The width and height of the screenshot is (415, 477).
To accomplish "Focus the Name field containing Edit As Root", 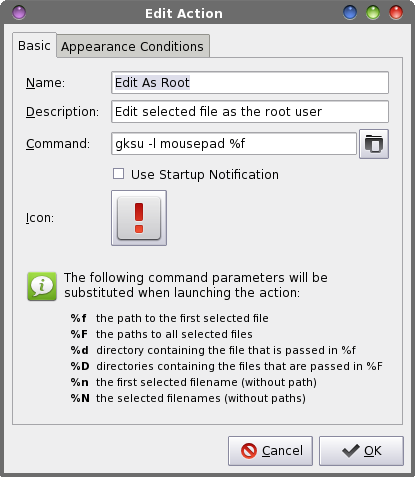I will (x=250, y=83).
